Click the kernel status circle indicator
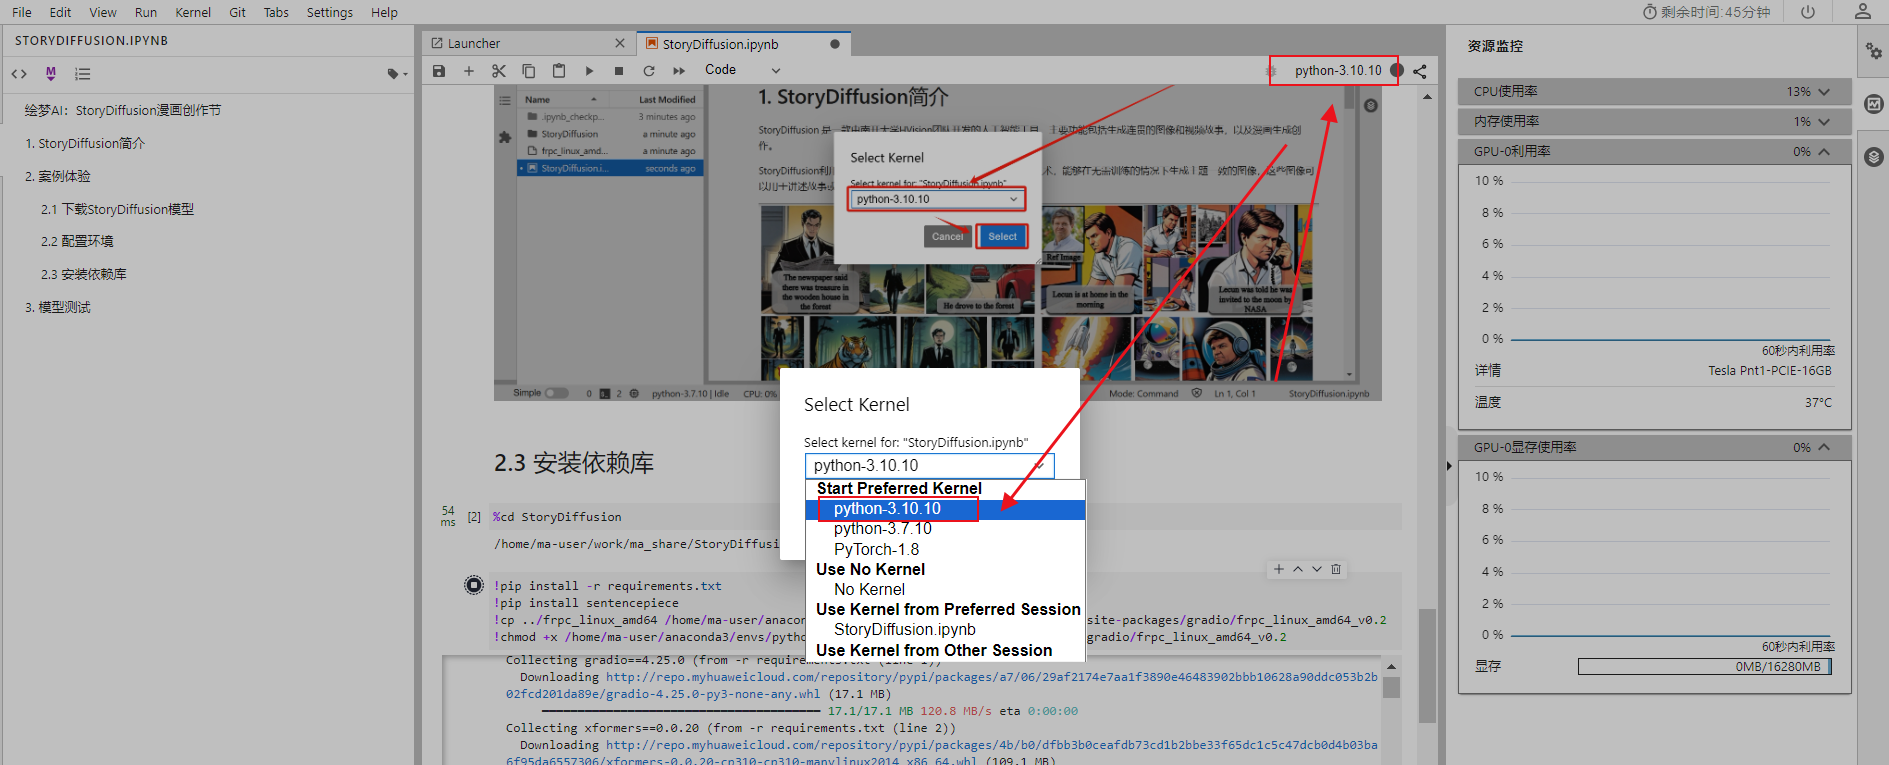This screenshot has height=765, width=1889. (x=1397, y=70)
